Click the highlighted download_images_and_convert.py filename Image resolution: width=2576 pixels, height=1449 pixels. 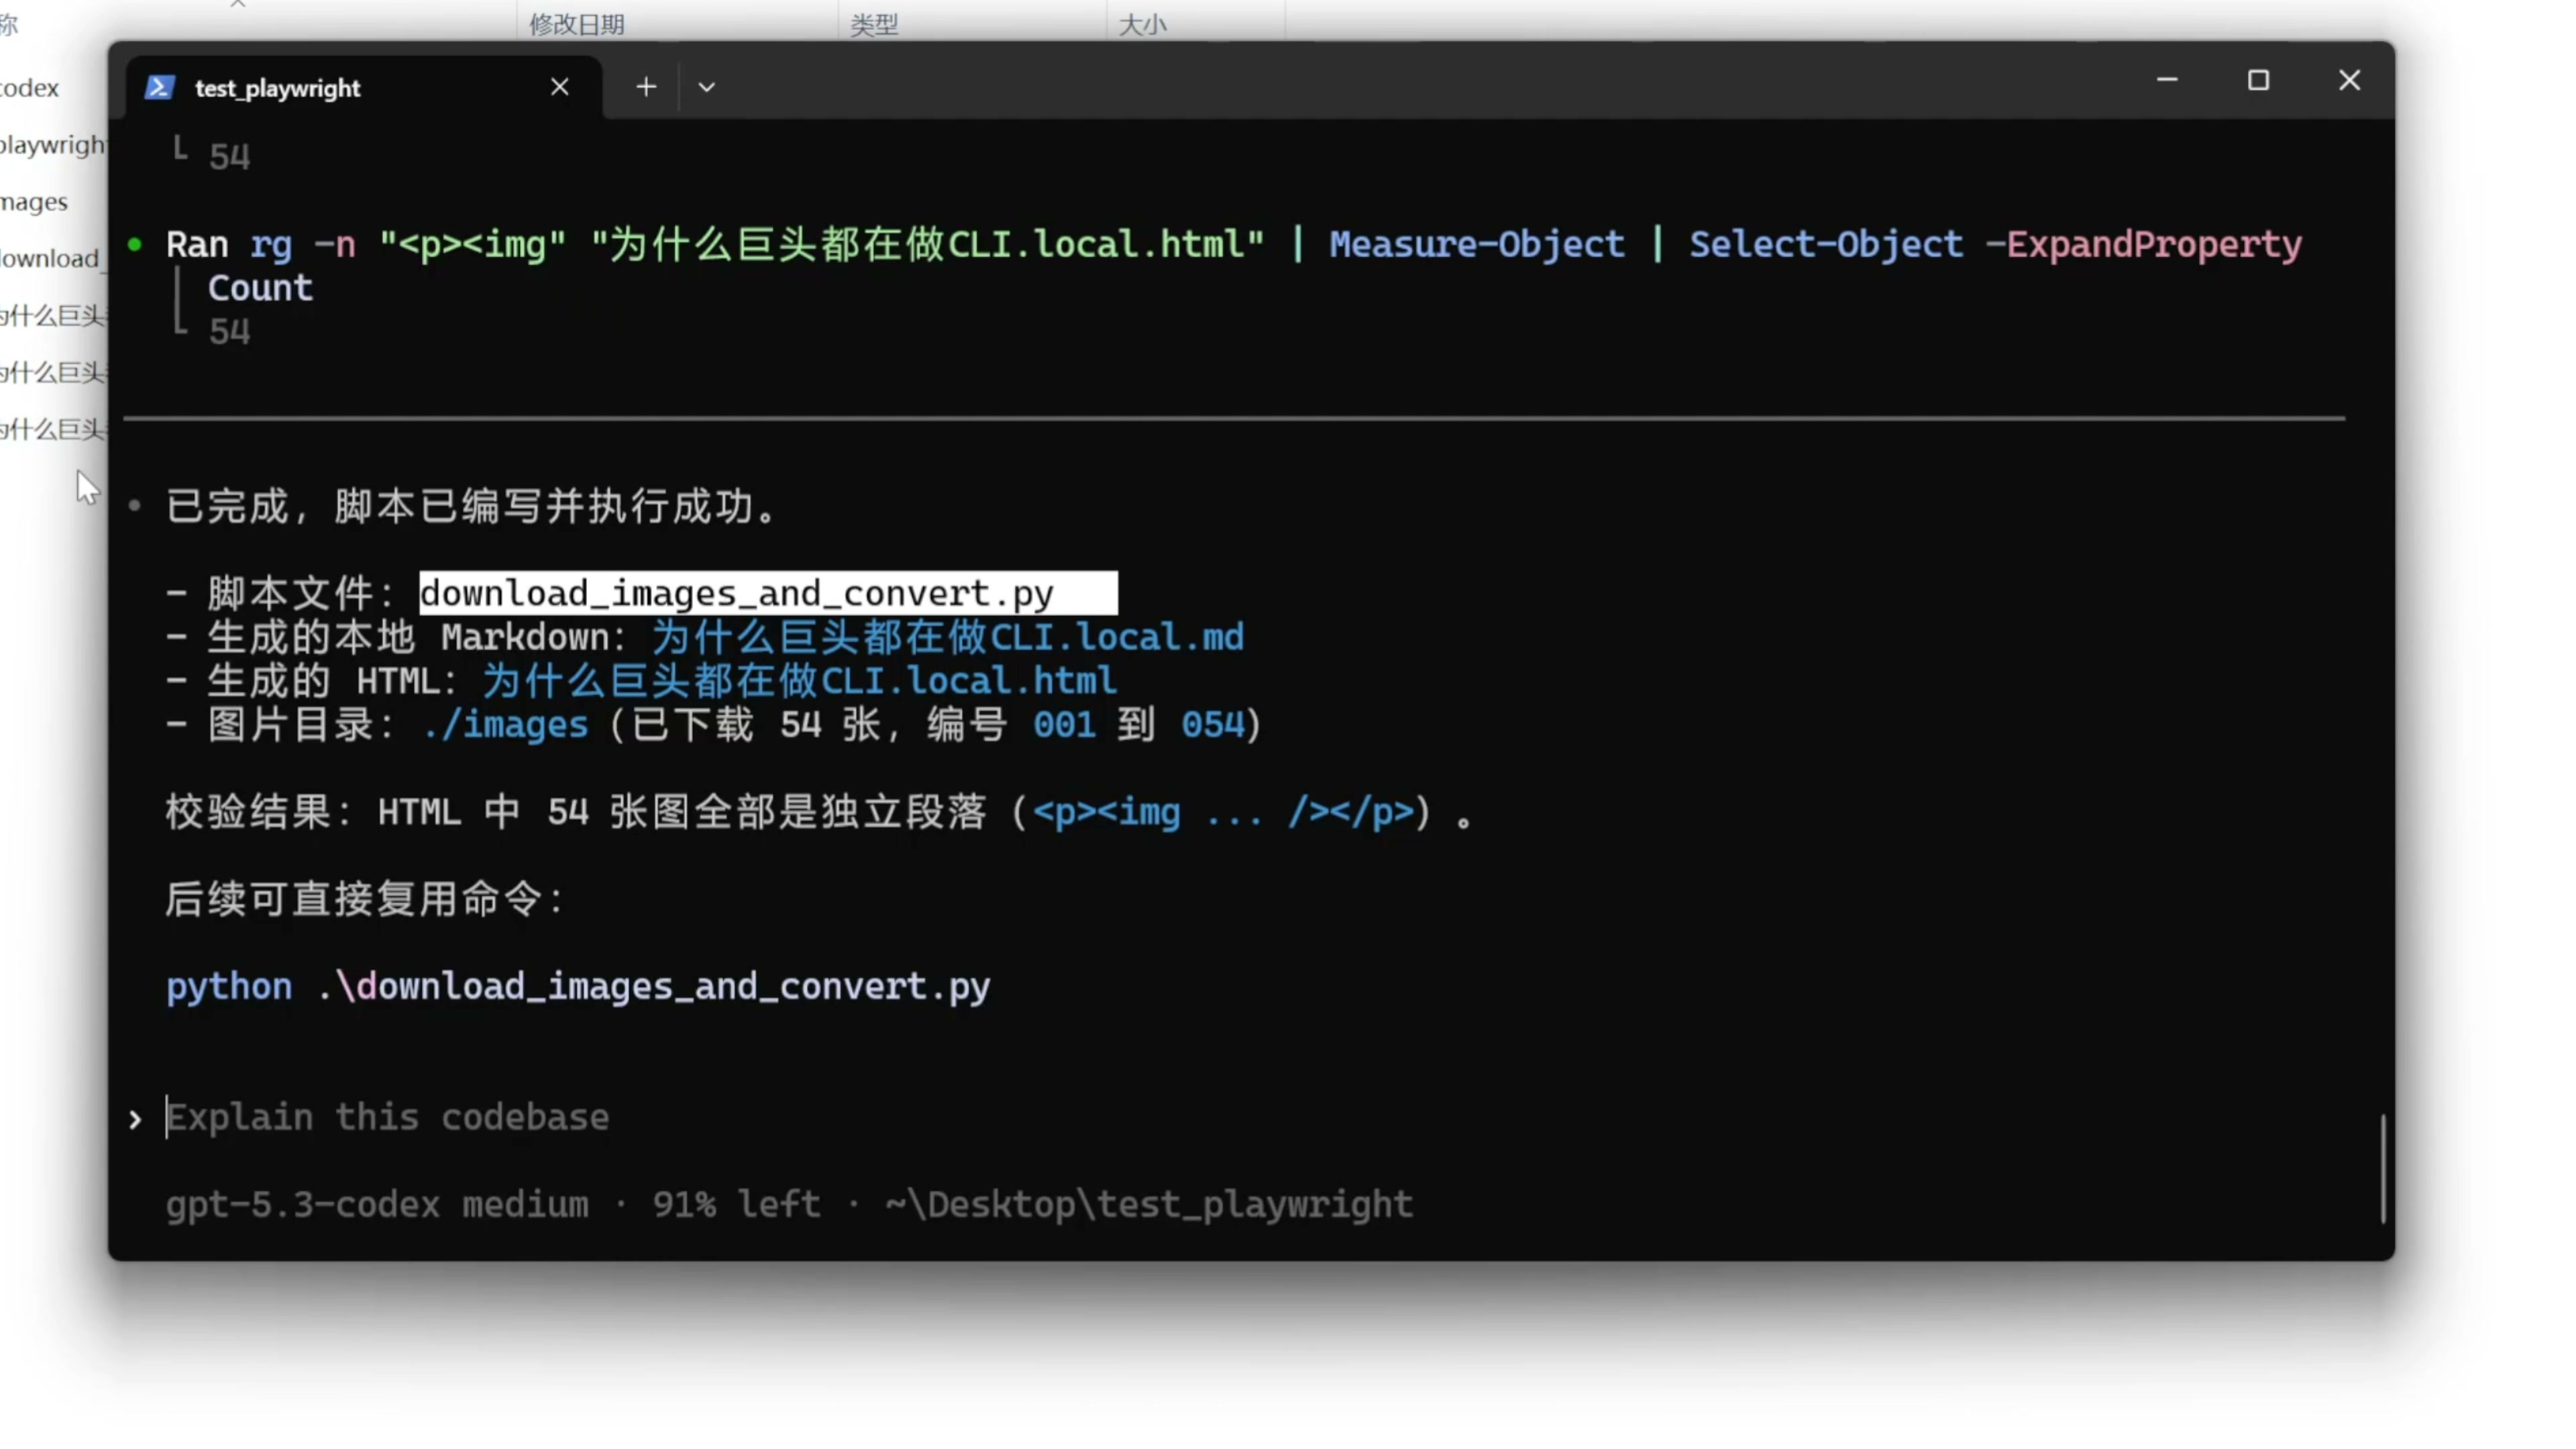737,593
